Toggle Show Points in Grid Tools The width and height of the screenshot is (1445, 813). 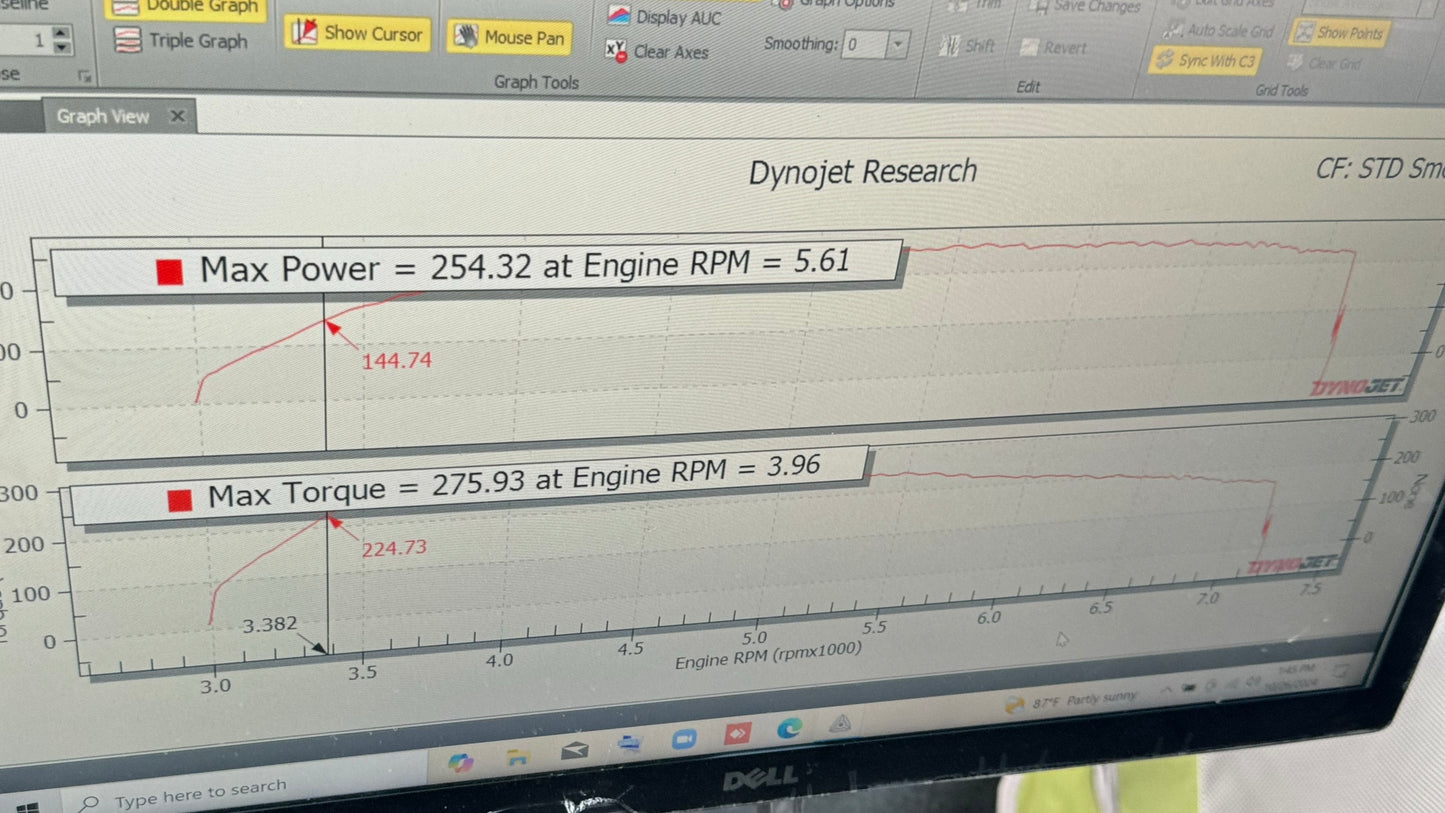pyautogui.click(x=1337, y=33)
